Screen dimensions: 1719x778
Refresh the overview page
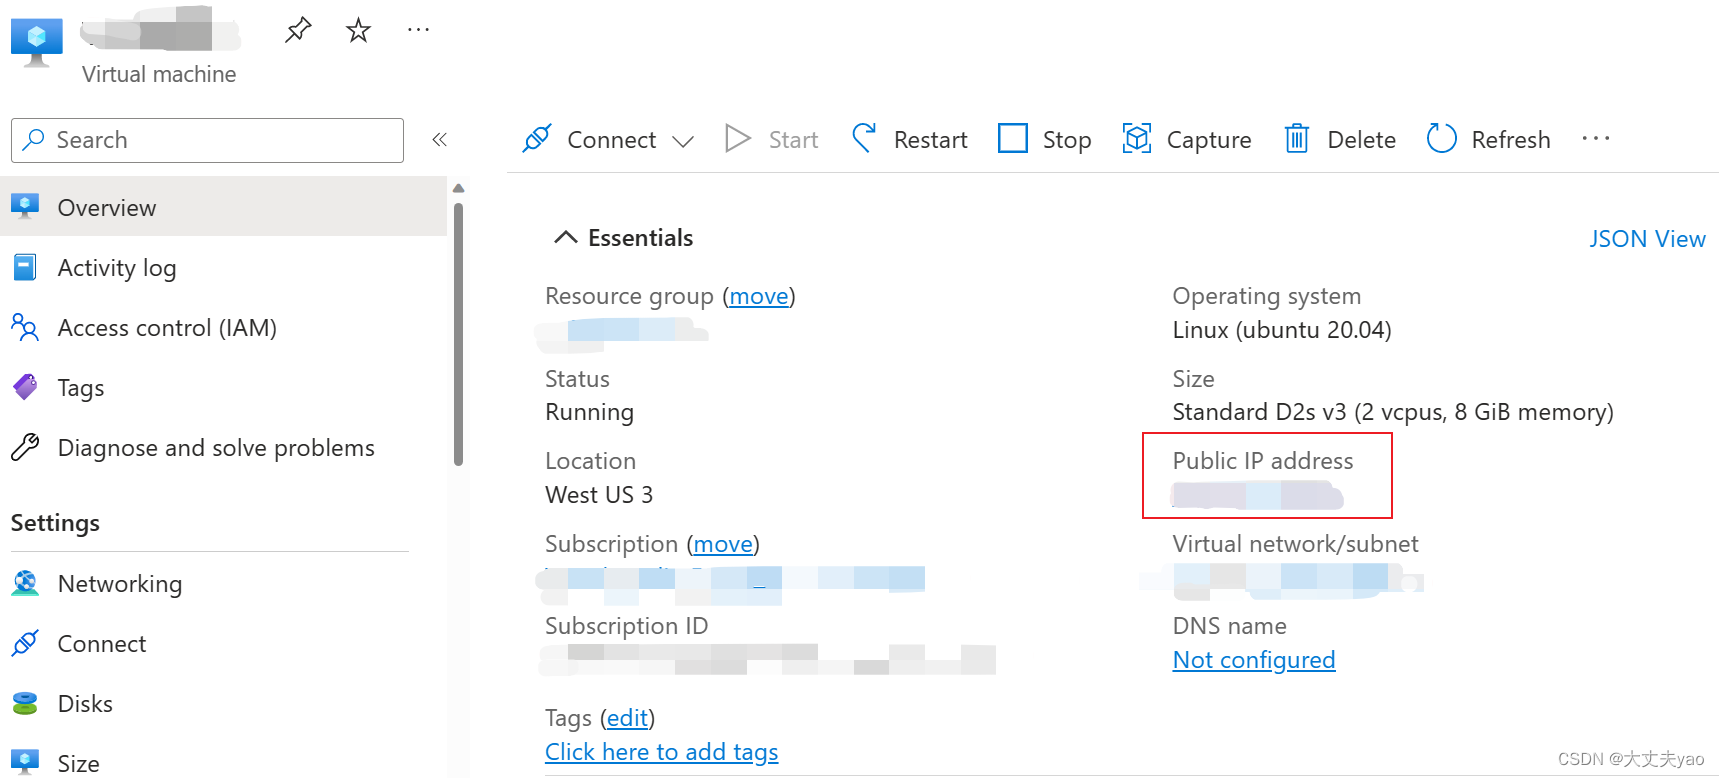[x=1488, y=139]
